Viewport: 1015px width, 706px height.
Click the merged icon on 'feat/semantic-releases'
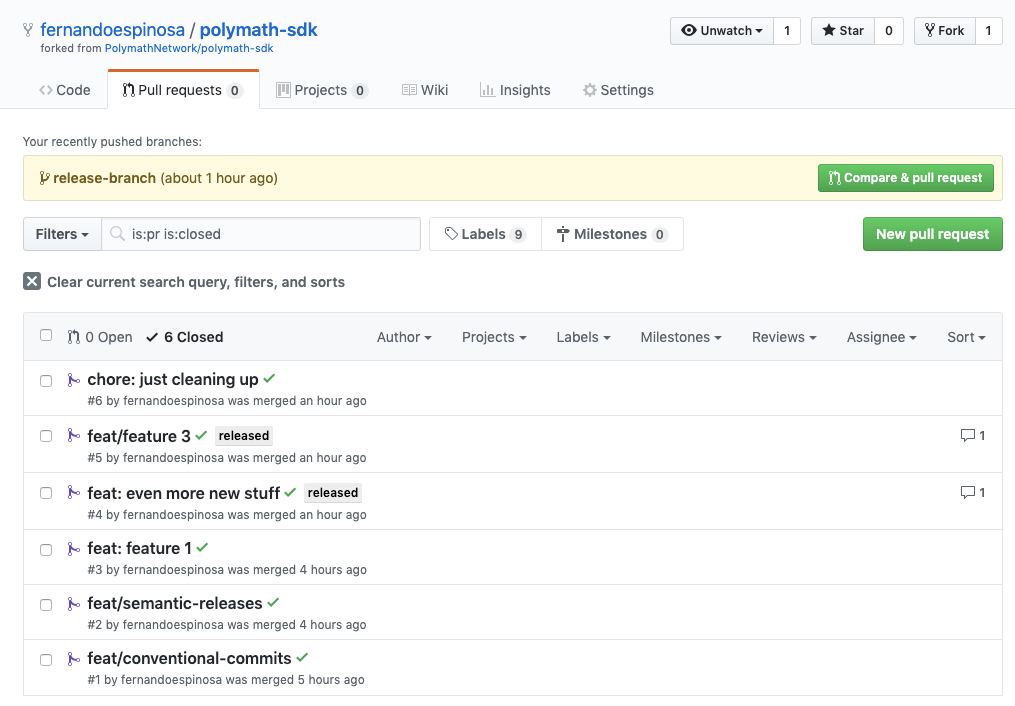click(74, 604)
